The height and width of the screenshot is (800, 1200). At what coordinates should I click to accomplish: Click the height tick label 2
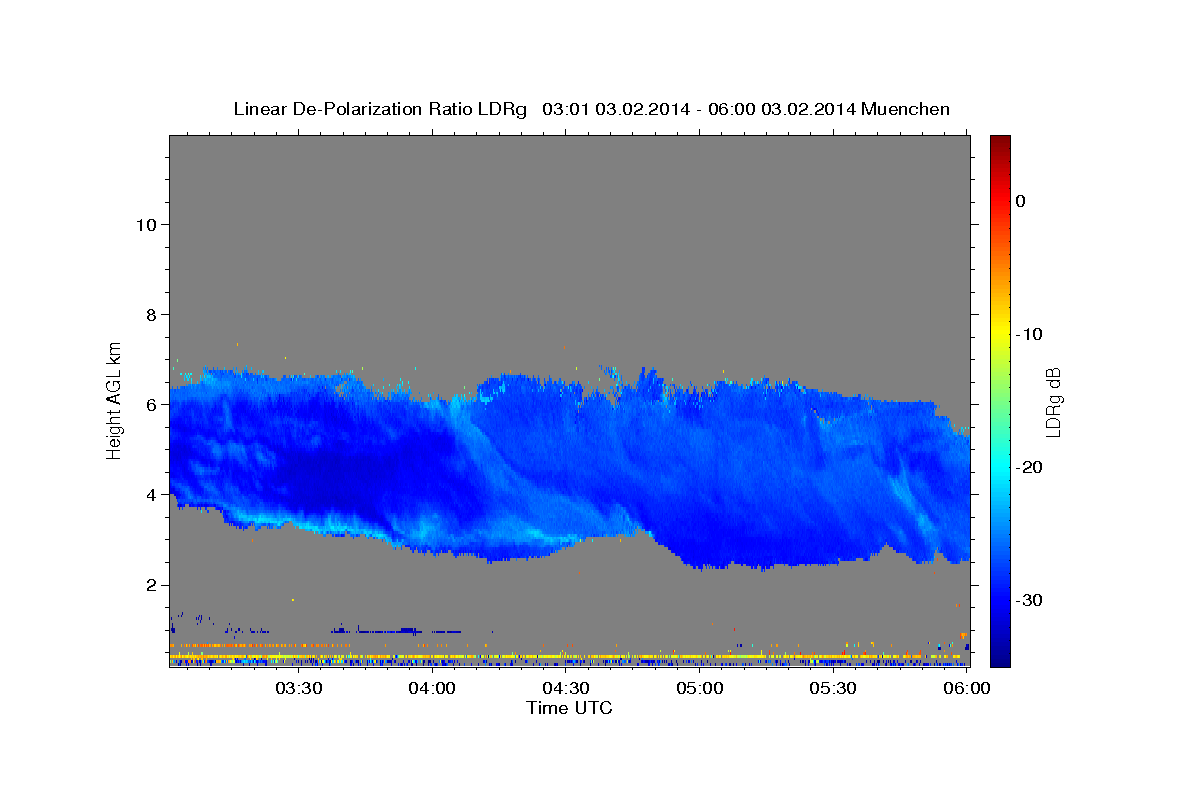coord(152,584)
